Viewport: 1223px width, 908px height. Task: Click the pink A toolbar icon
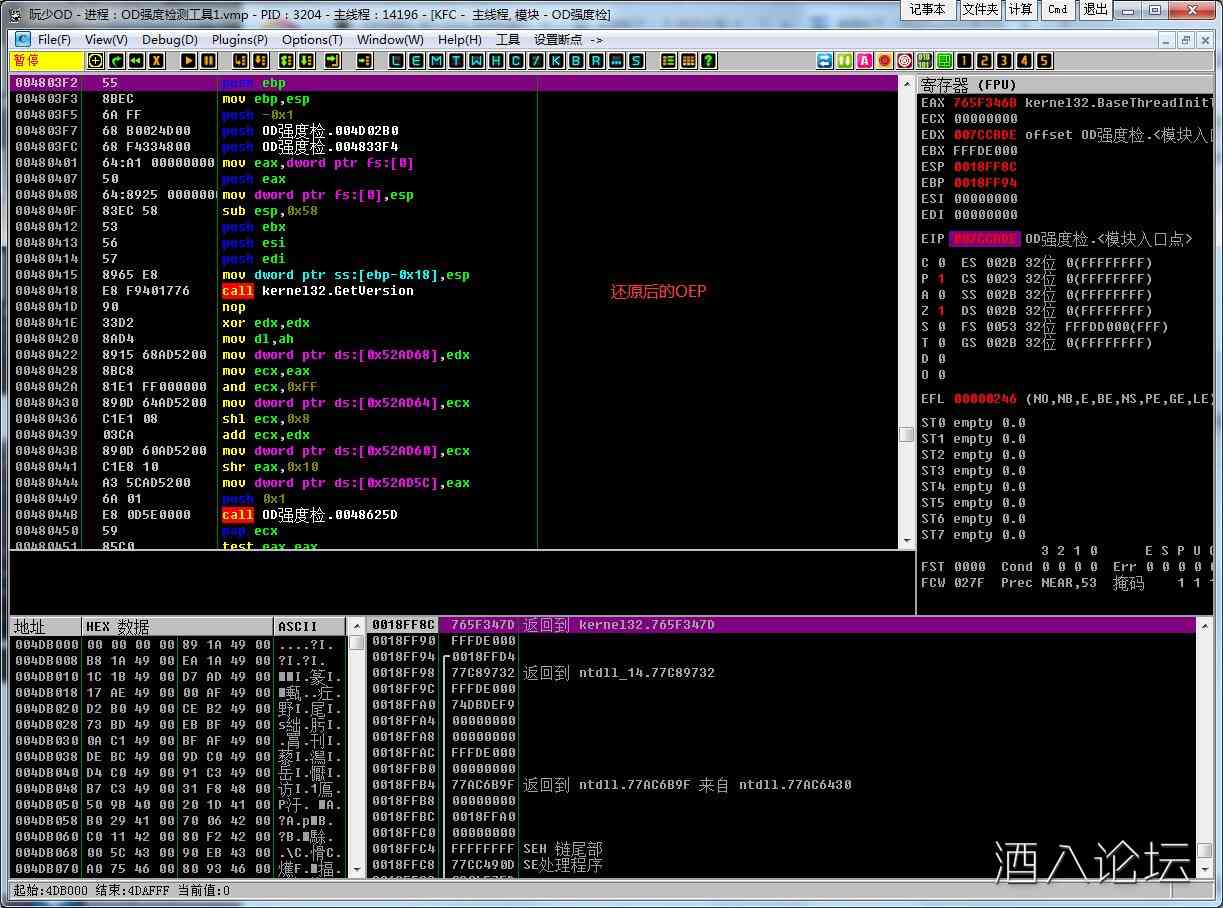(865, 61)
